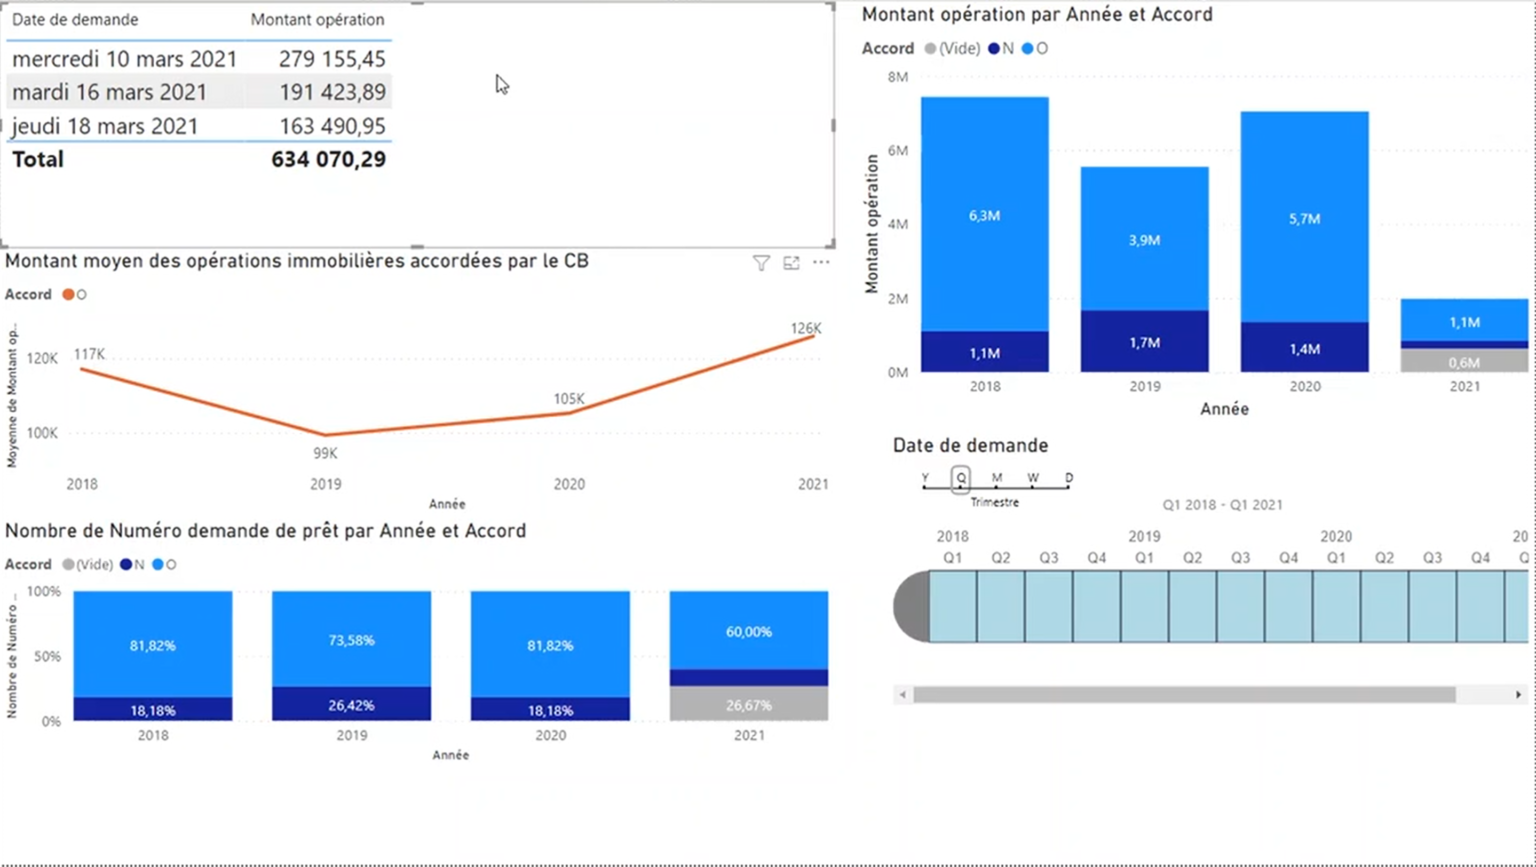The height and width of the screenshot is (867, 1536).
Task: Toggle the 'O' legend on the Accord line chart
Action: tap(78, 294)
